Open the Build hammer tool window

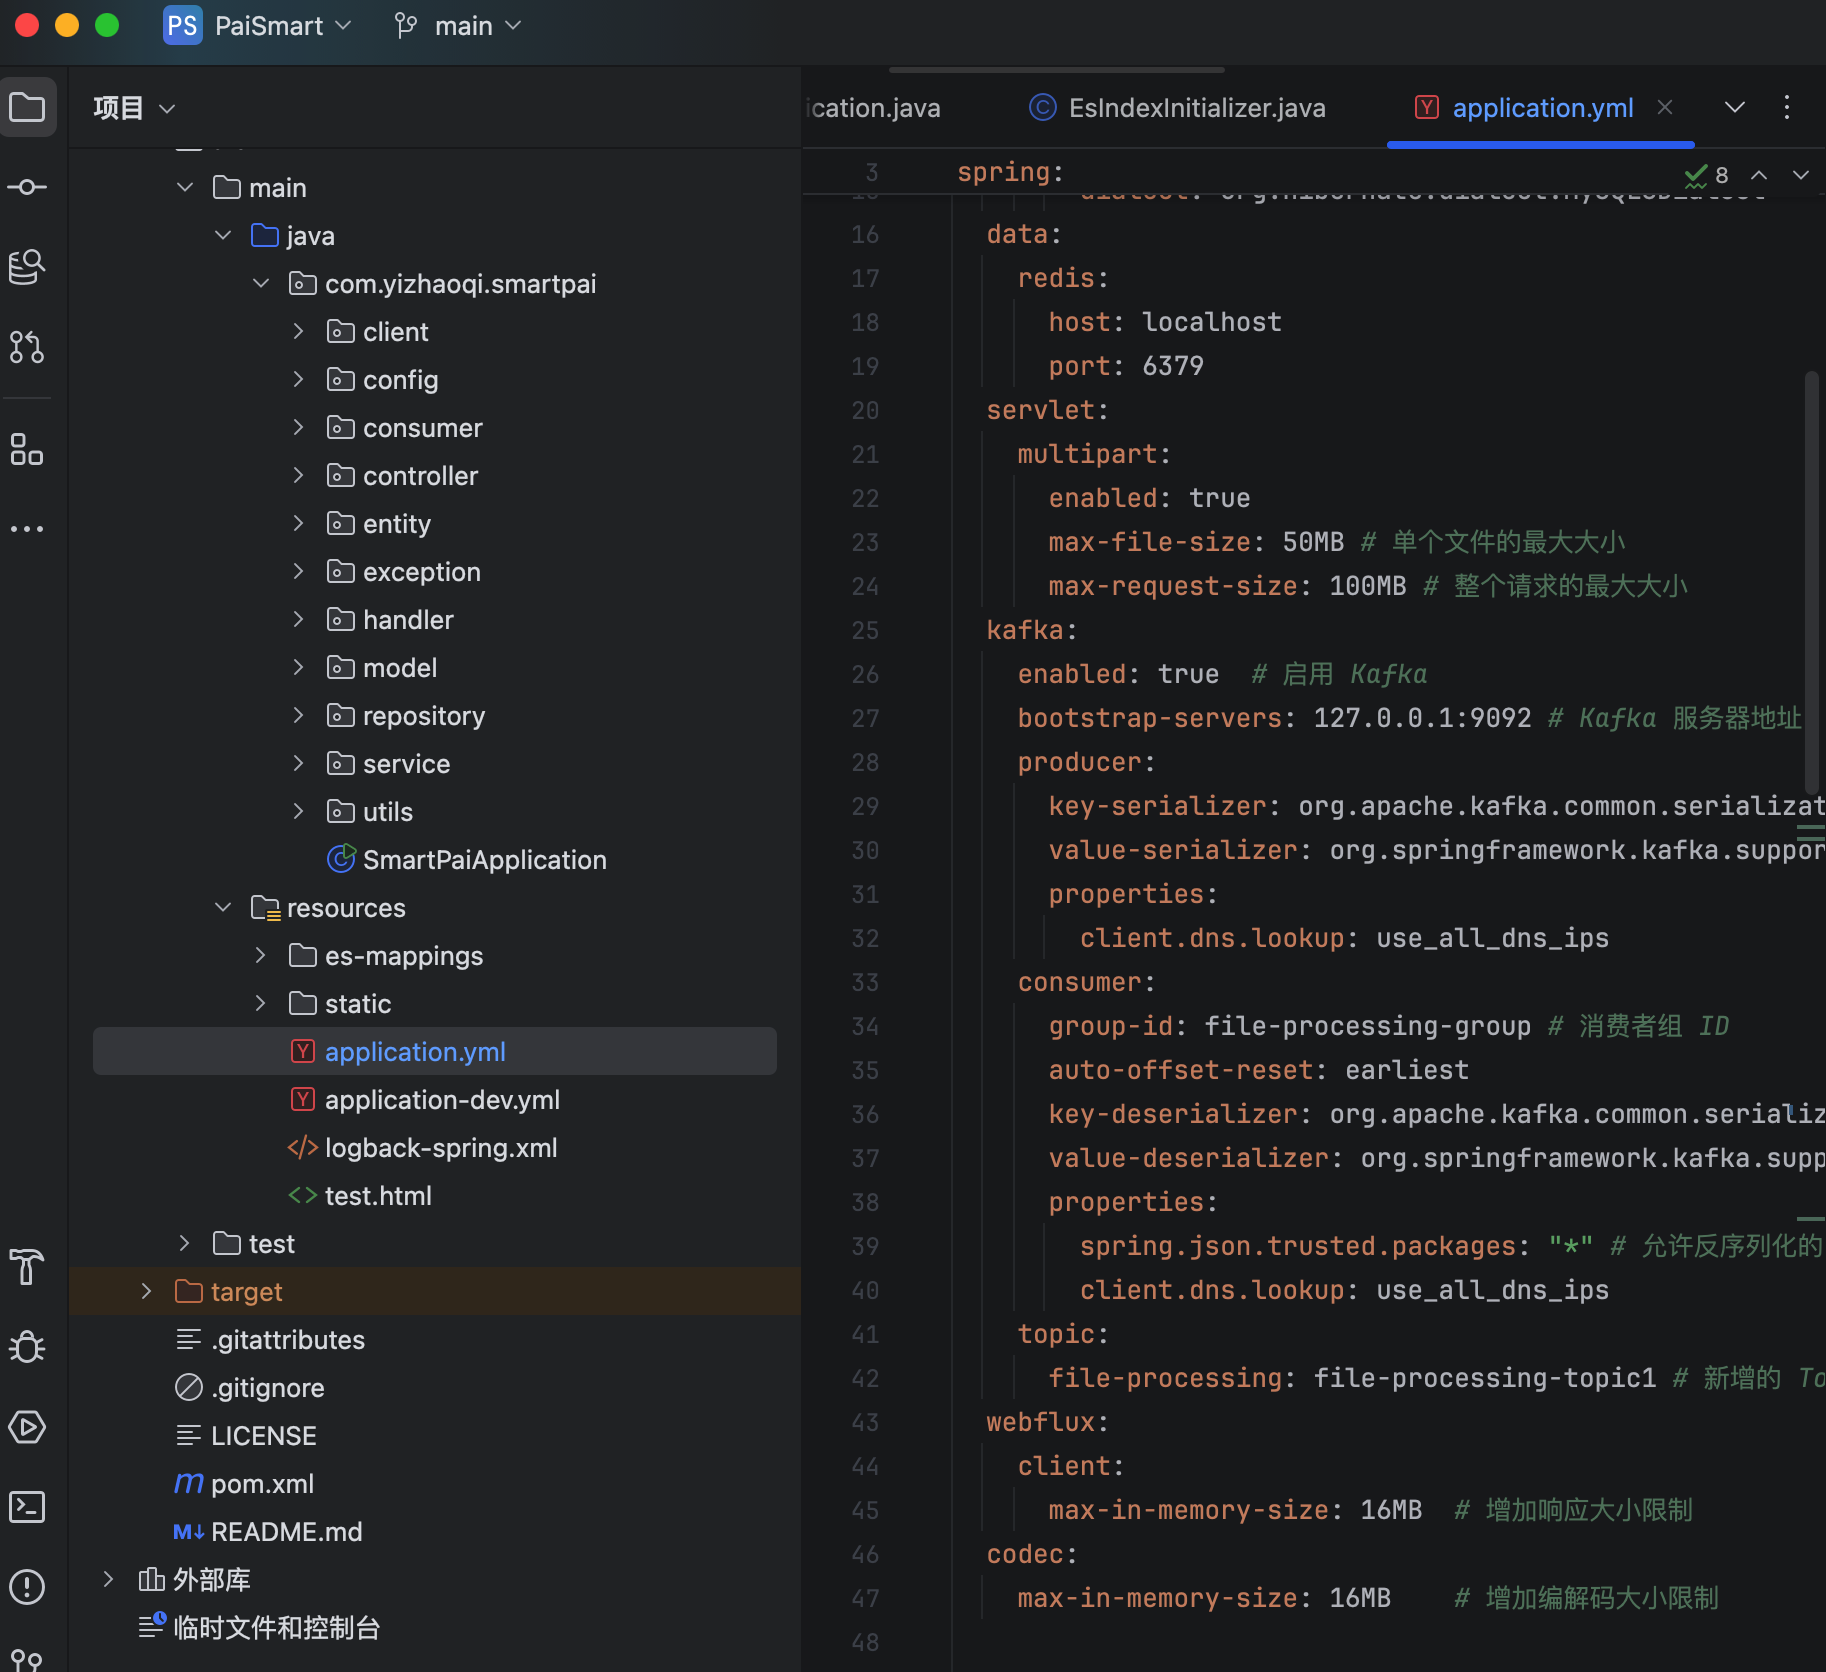(x=27, y=1266)
